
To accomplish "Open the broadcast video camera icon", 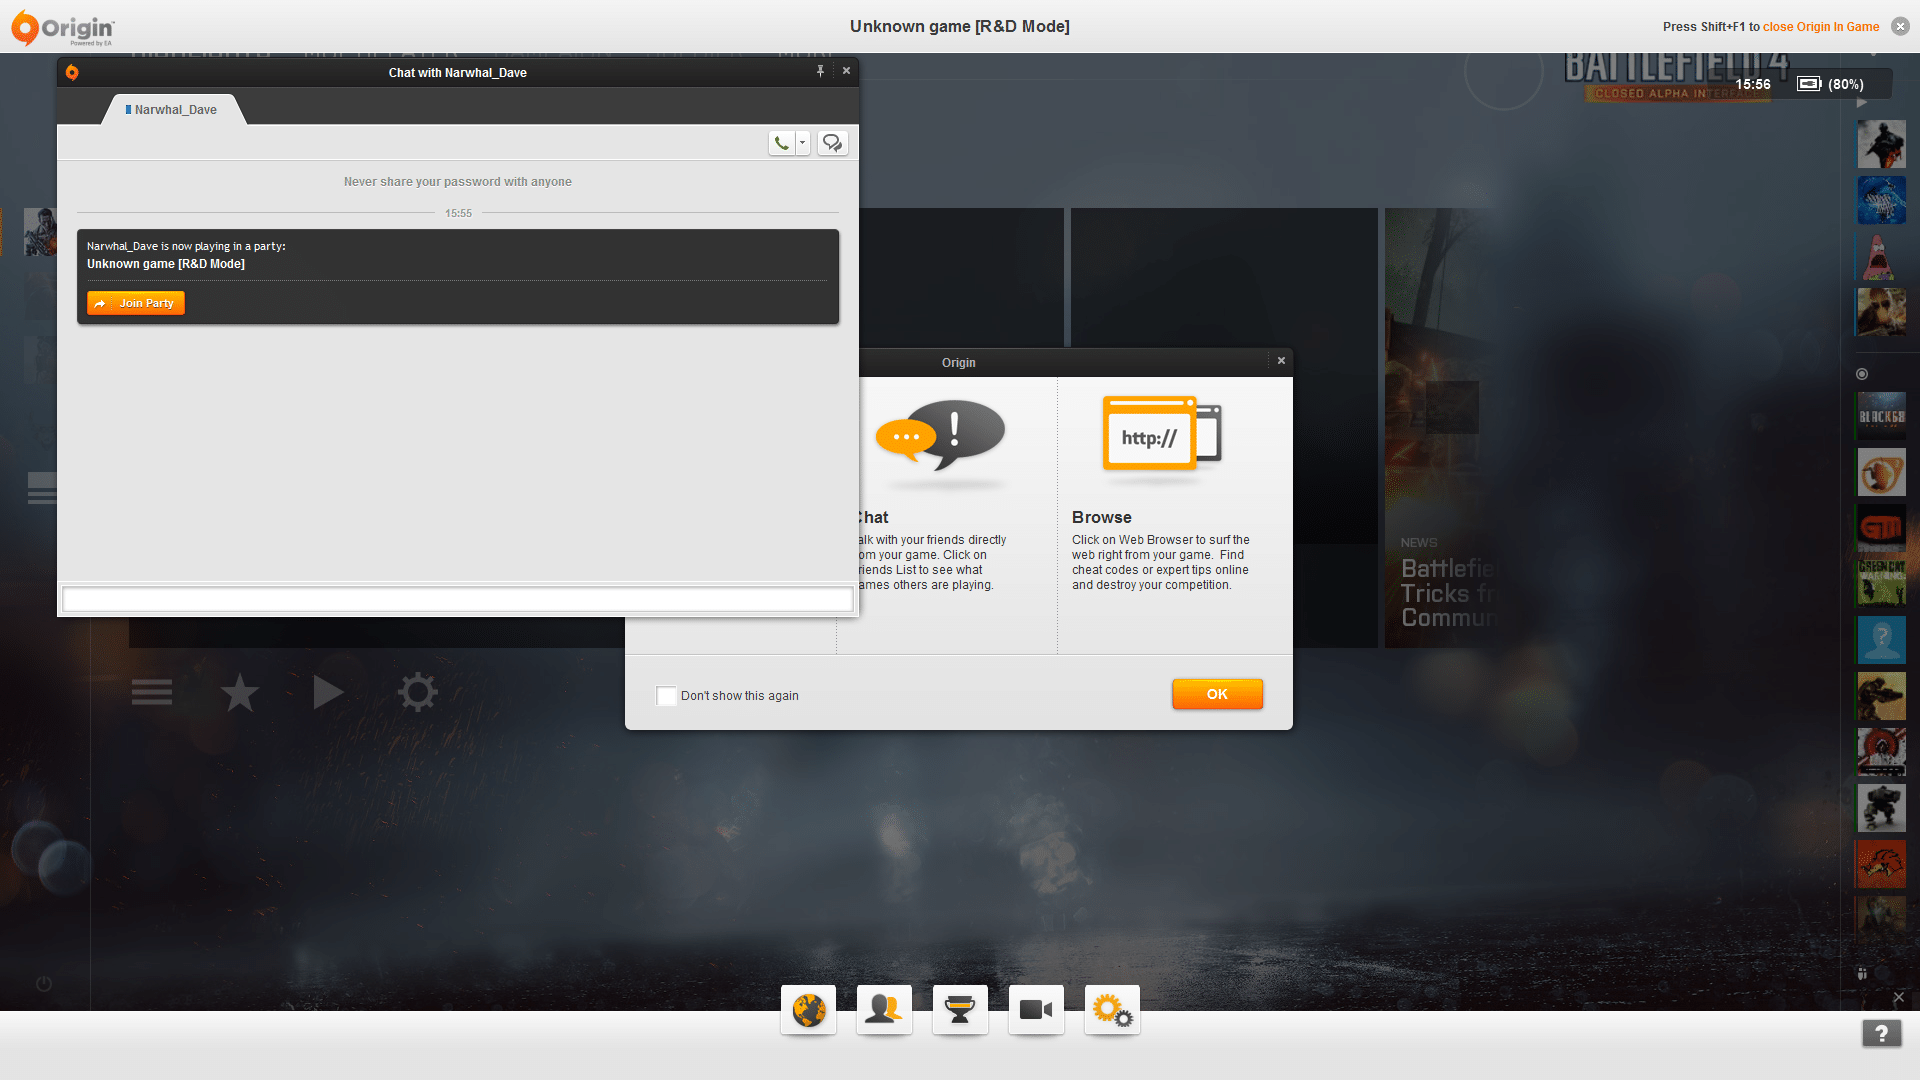I will (1036, 1010).
